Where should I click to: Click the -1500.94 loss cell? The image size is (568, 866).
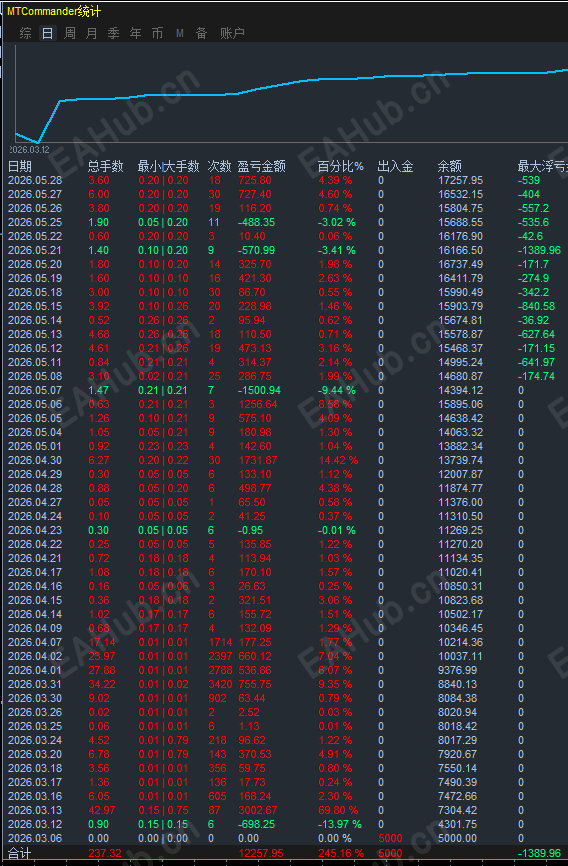coord(259,390)
